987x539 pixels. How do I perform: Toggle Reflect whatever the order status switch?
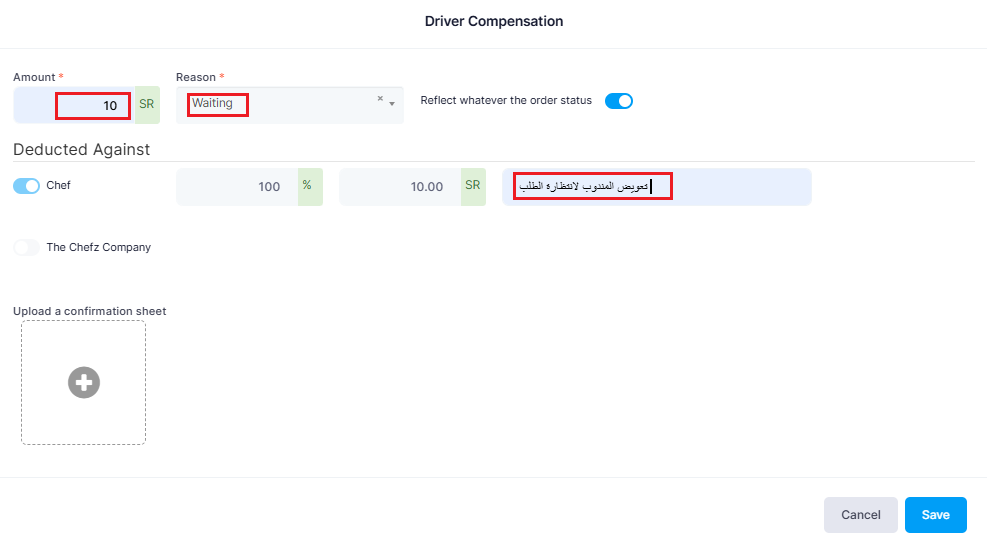(x=619, y=101)
